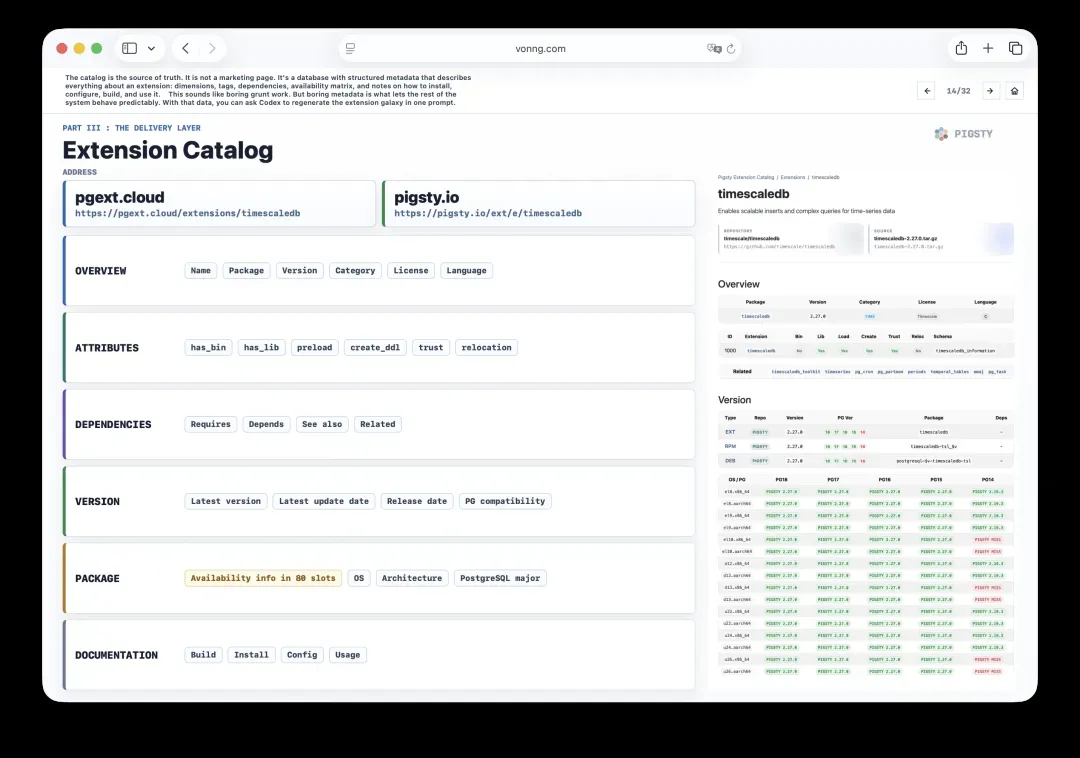Select the Name tag in Overview
The width and height of the screenshot is (1080, 758).
[200, 271]
